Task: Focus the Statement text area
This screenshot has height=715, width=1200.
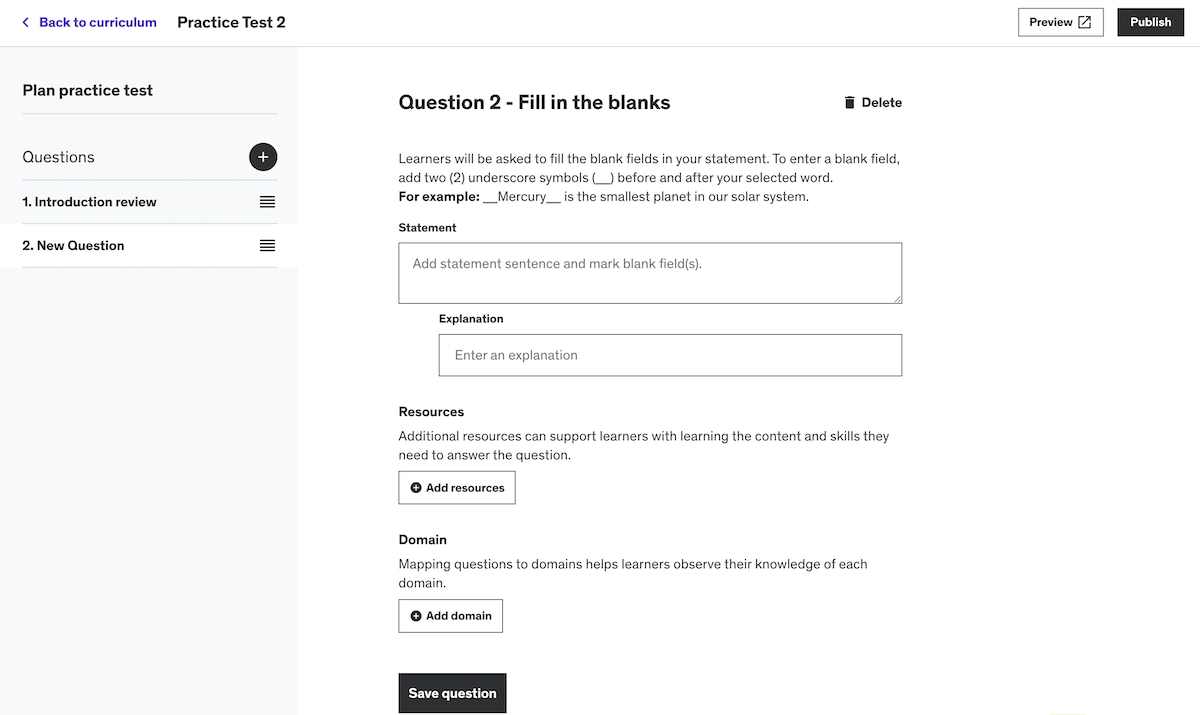Action: point(650,273)
